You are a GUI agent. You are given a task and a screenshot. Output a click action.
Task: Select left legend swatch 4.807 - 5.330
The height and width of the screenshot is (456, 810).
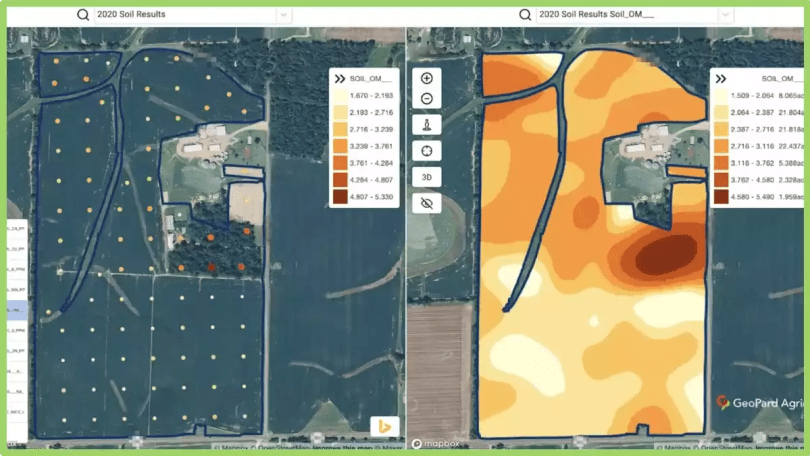point(340,197)
